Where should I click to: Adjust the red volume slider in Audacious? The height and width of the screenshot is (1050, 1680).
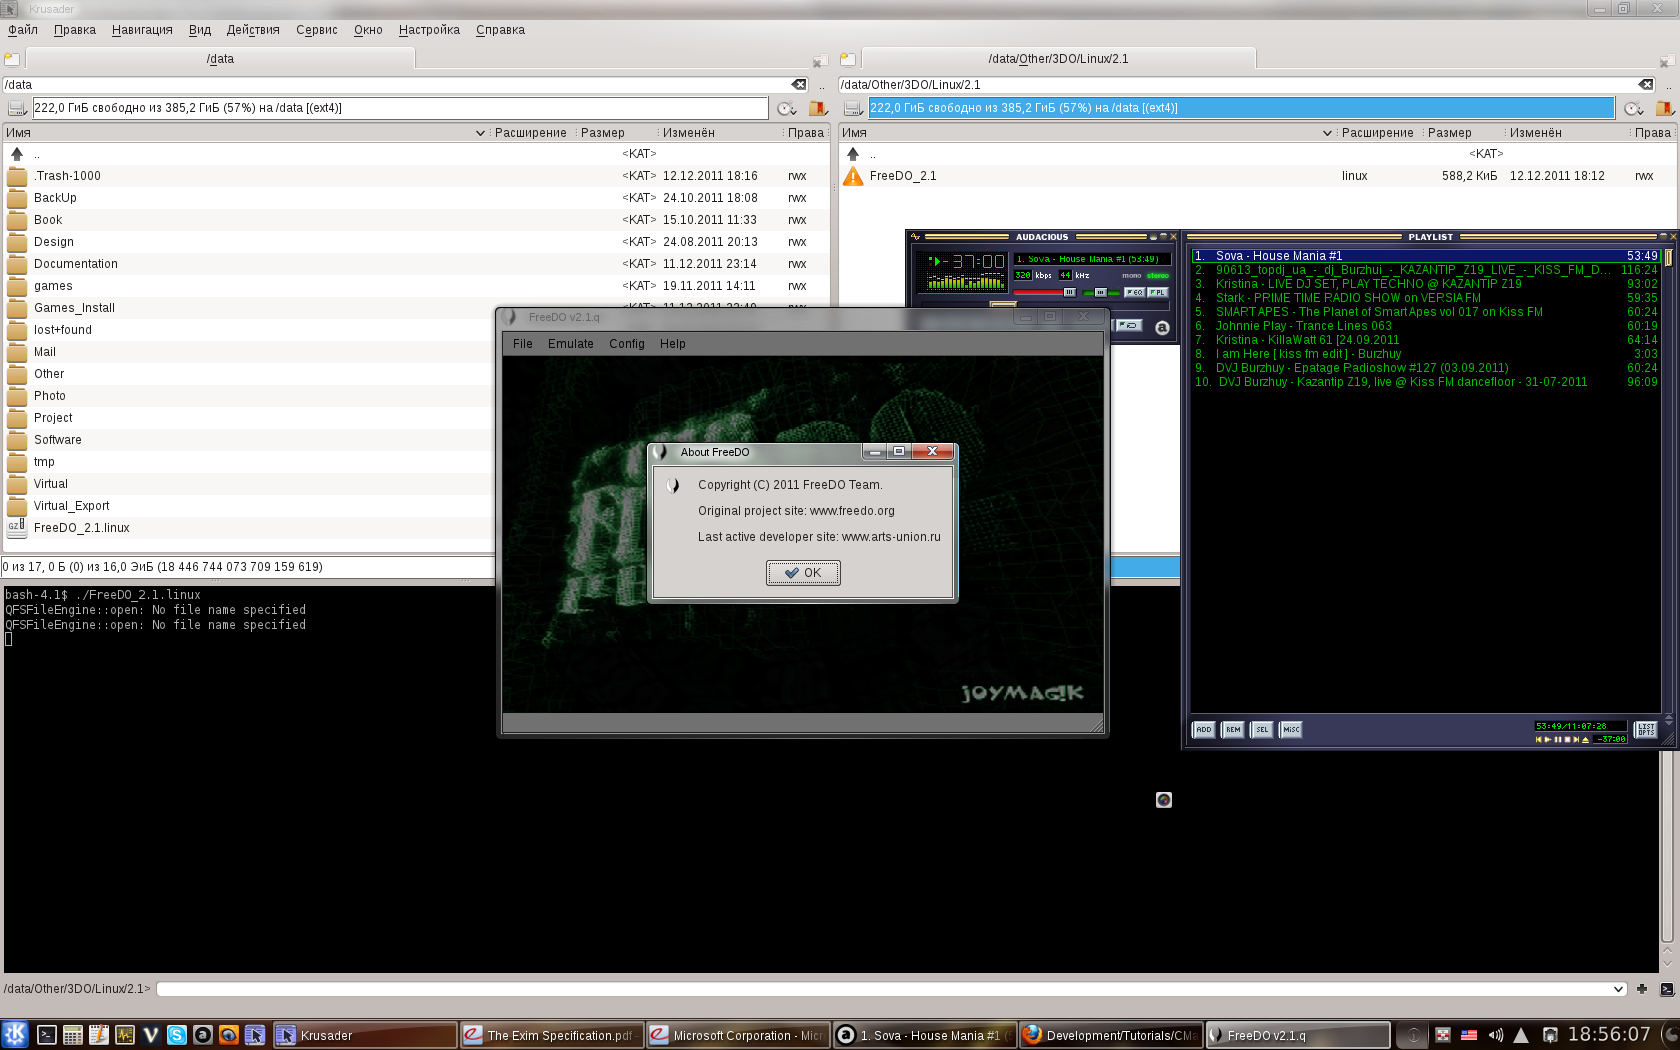(1040, 292)
